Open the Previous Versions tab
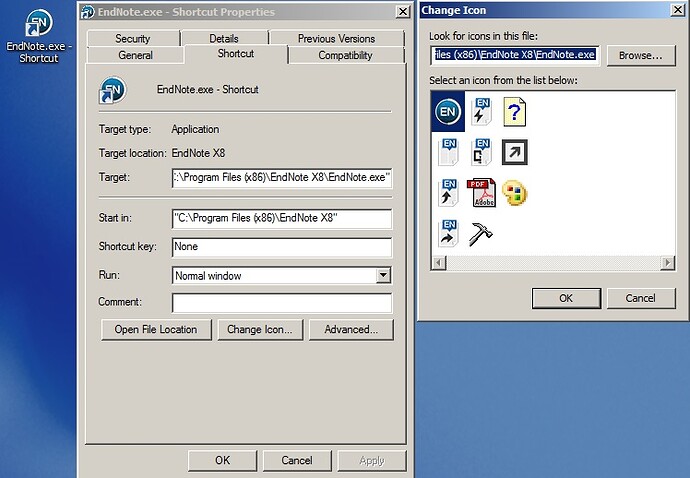The height and width of the screenshot is (478, 690). tap(337, 39)
